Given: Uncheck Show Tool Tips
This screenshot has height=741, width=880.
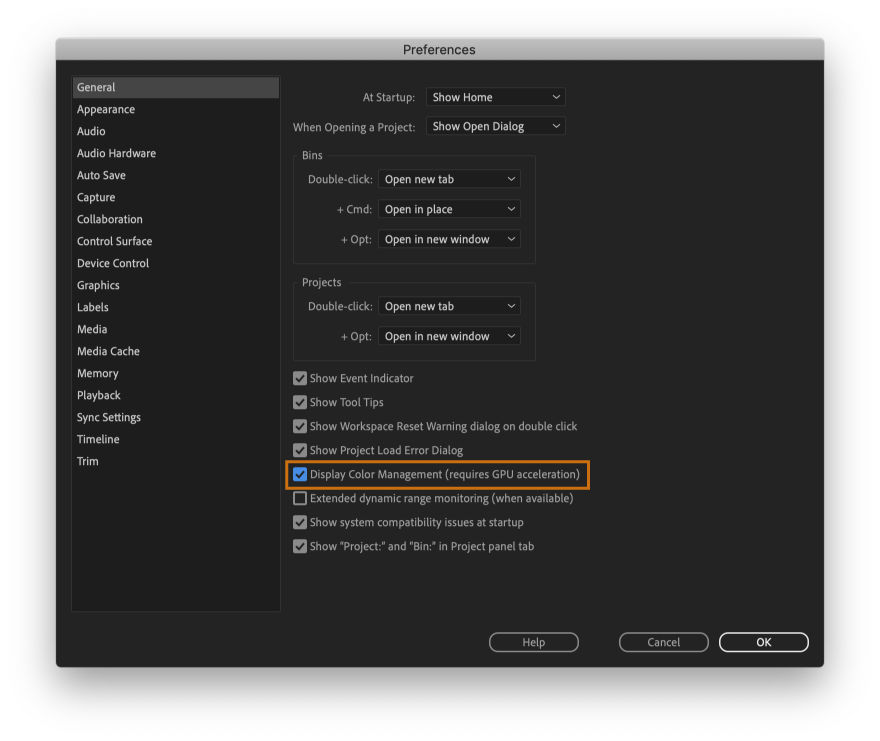Looking at the screenshot, I should [300, 402].
